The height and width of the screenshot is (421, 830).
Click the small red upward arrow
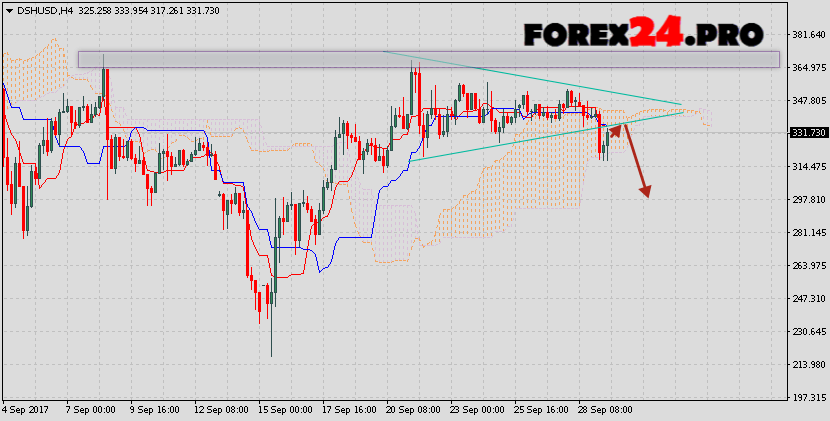[x=615, y=129]
